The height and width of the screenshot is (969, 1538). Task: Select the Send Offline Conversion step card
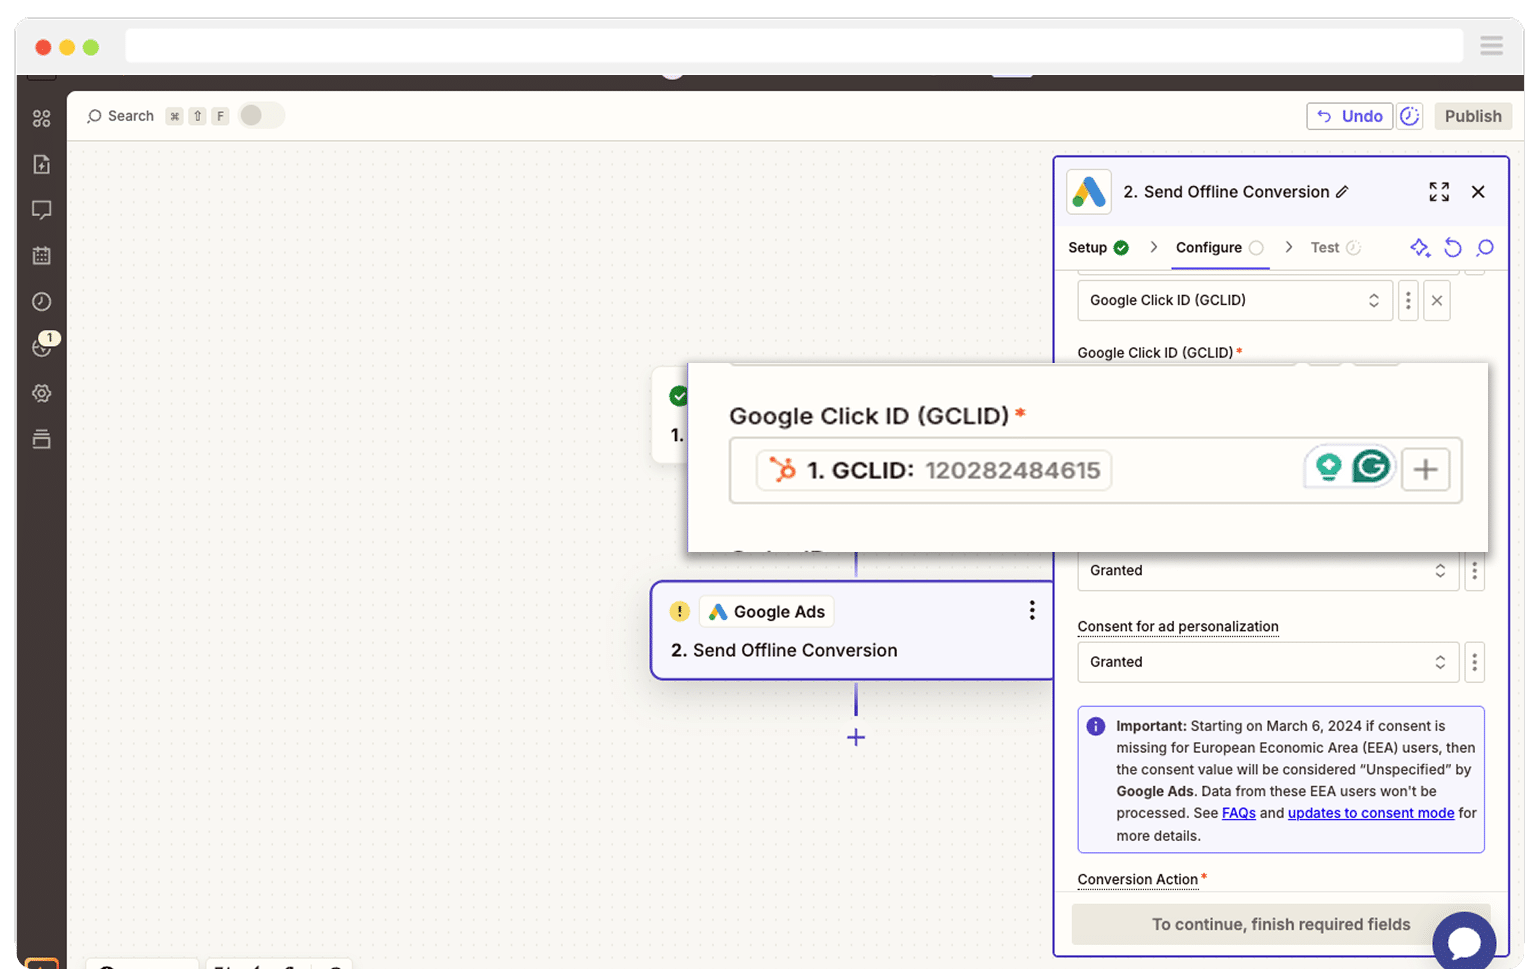click(852, 631)
